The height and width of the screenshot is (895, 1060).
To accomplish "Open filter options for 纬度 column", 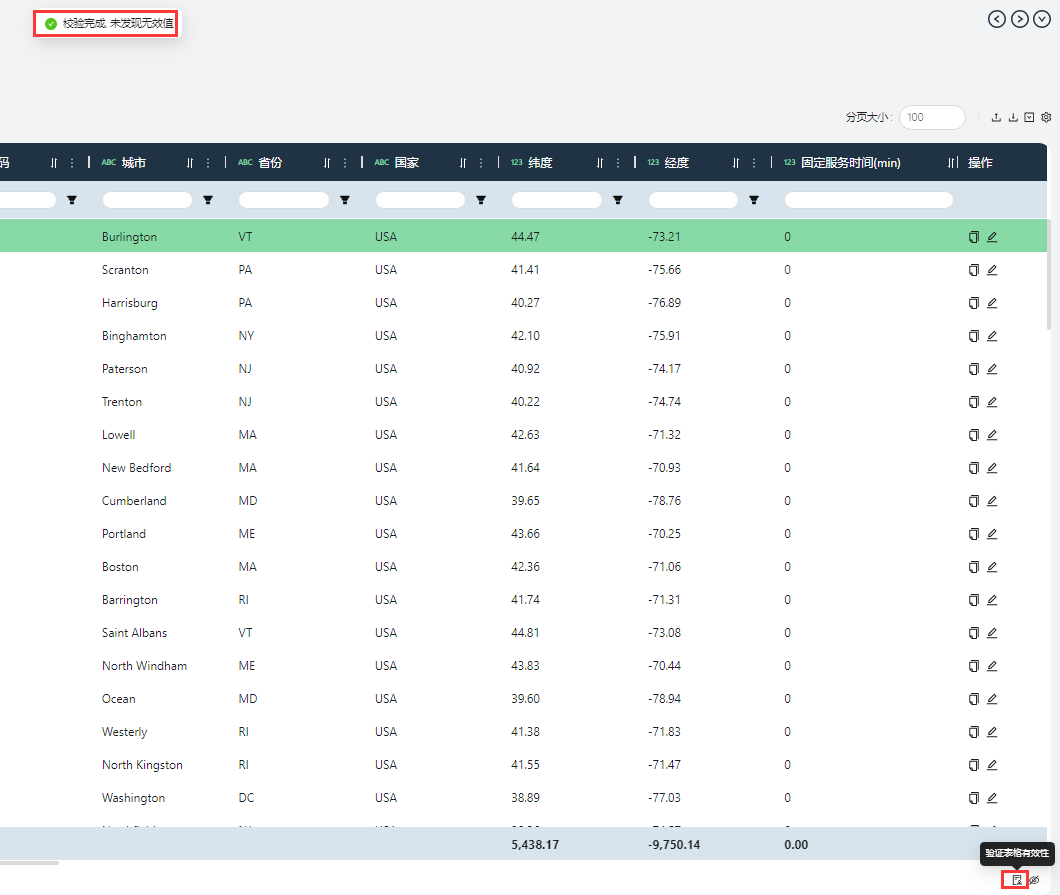I will [617, 200].
